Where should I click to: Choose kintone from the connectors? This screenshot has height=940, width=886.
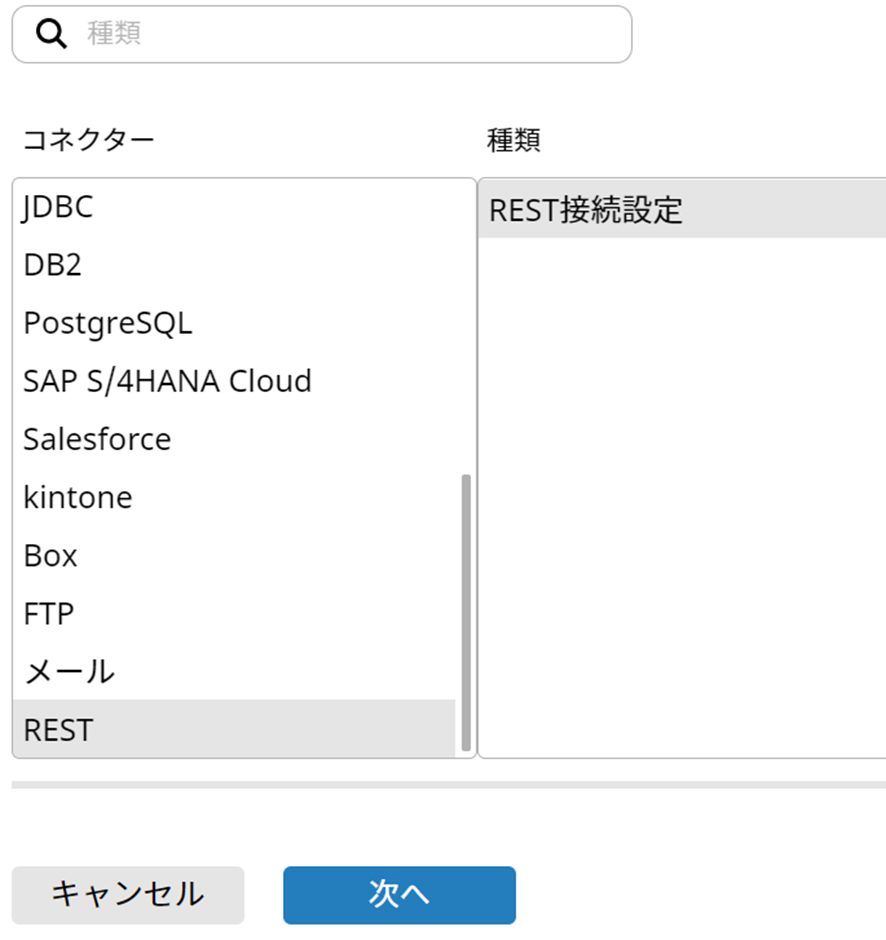click(78, 497)
